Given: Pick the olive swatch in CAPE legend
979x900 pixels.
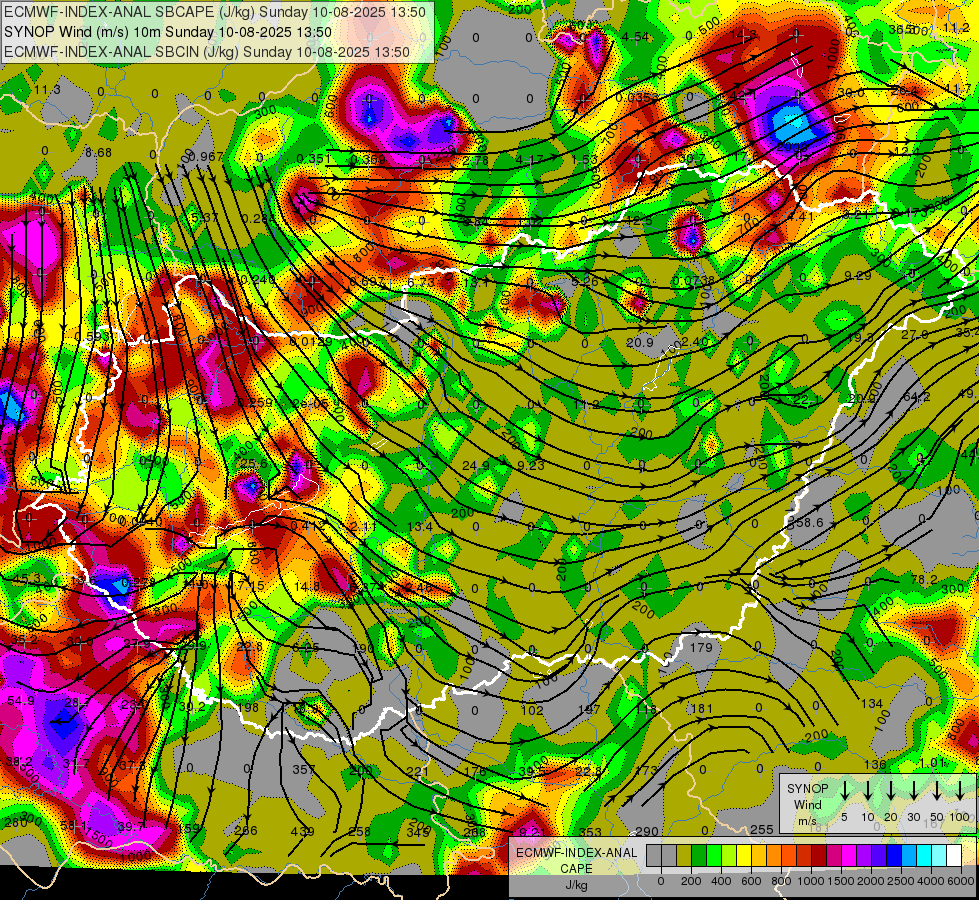Looking at the screenshot, I should 684,855.
